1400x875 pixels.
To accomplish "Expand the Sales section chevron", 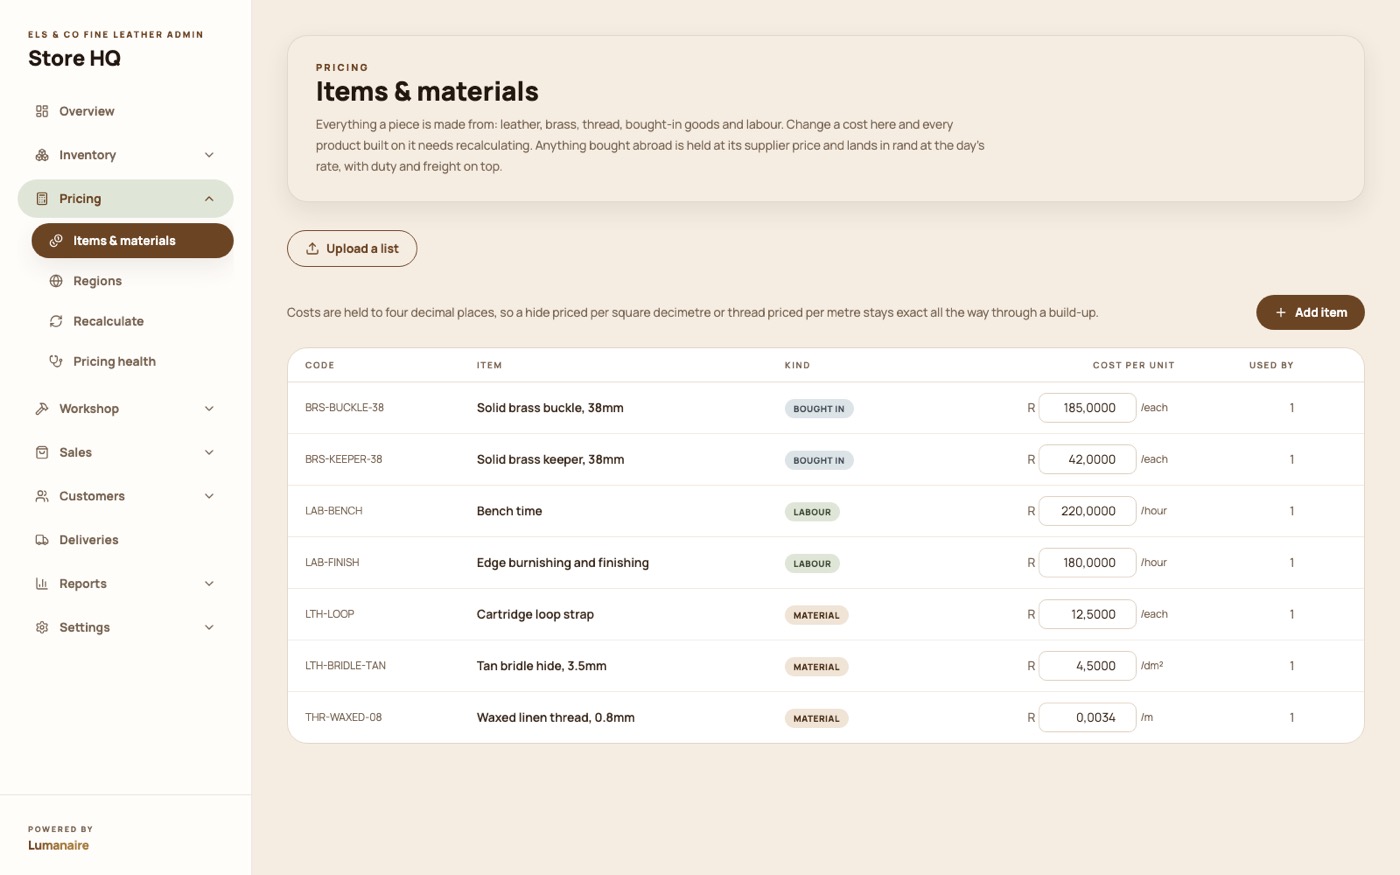I will click(x=209, y=452).
